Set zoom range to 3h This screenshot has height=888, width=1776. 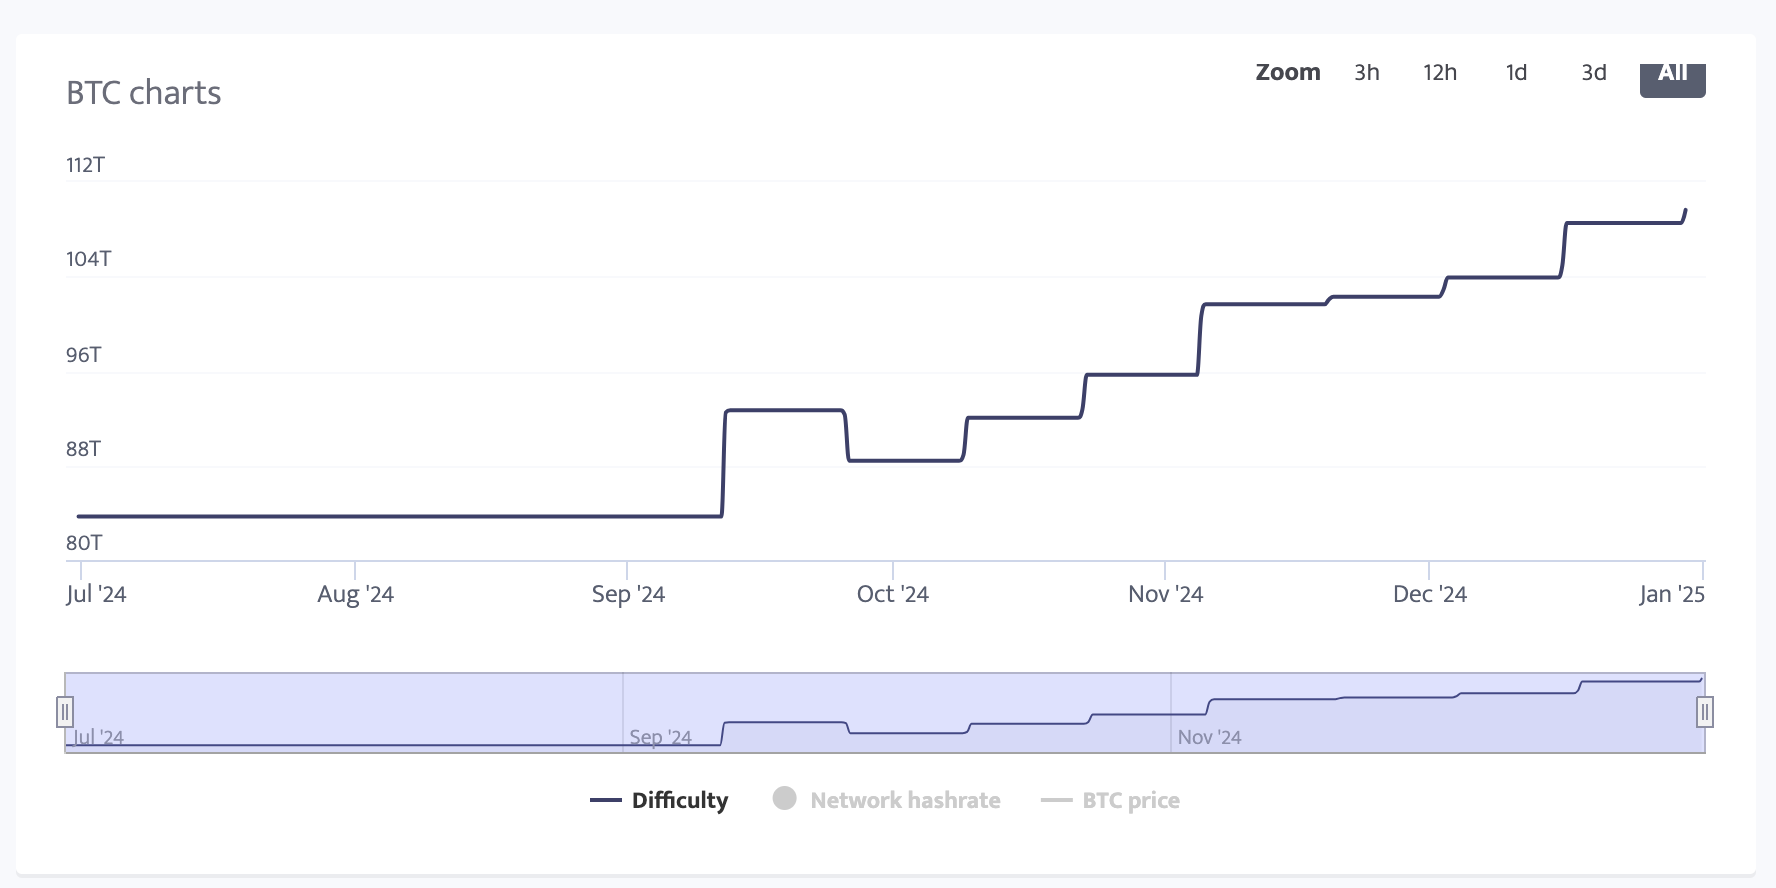coord(1367,73)
